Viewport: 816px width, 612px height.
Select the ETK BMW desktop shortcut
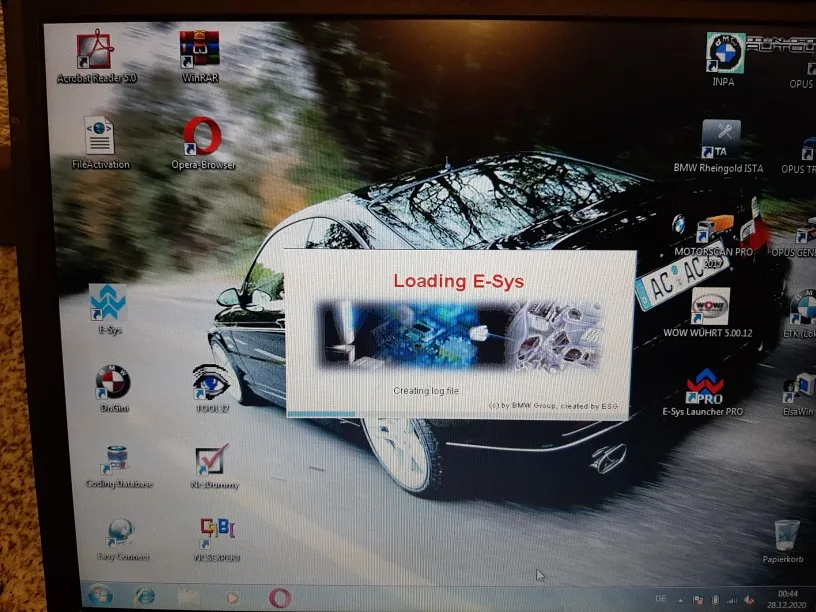click(801, 313)
